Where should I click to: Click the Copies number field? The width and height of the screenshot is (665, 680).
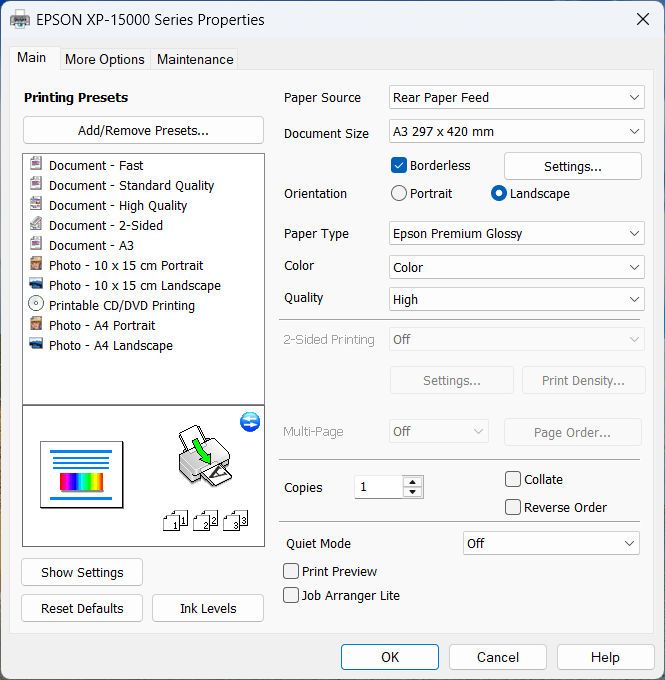(379, 487)
